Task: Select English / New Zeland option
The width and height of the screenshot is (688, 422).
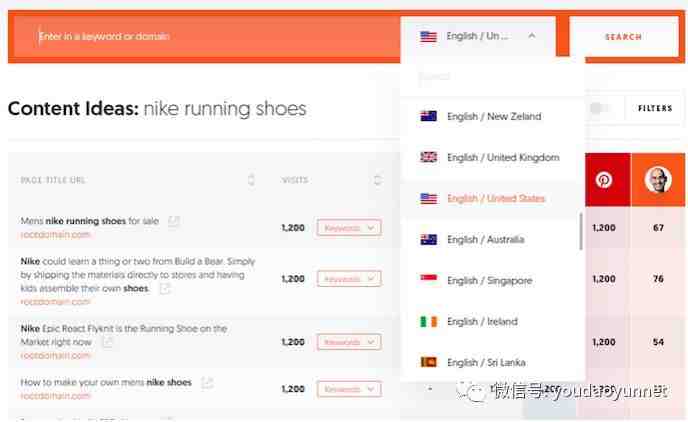Action: (492, 116)
